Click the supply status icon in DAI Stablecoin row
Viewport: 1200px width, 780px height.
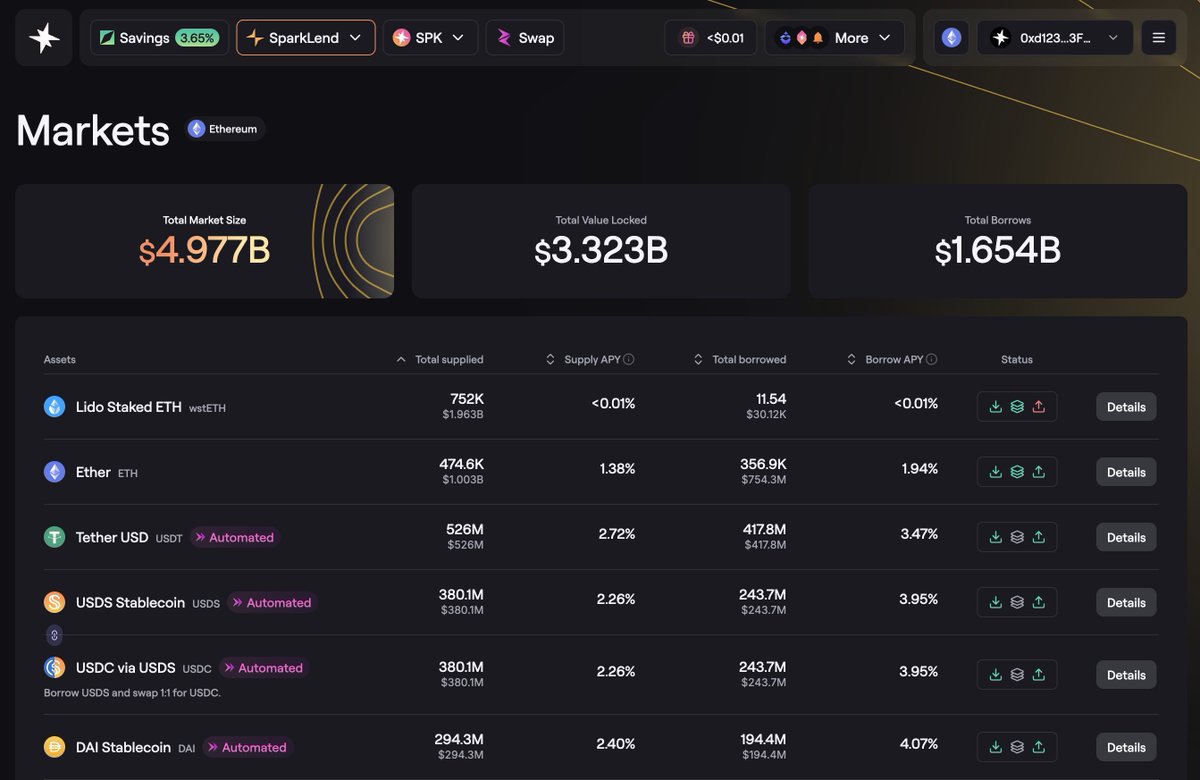996,747
